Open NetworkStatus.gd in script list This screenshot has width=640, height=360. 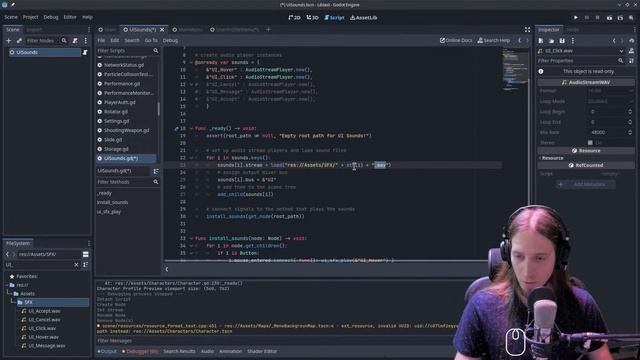pyautogui.click(x=124, y=65)
